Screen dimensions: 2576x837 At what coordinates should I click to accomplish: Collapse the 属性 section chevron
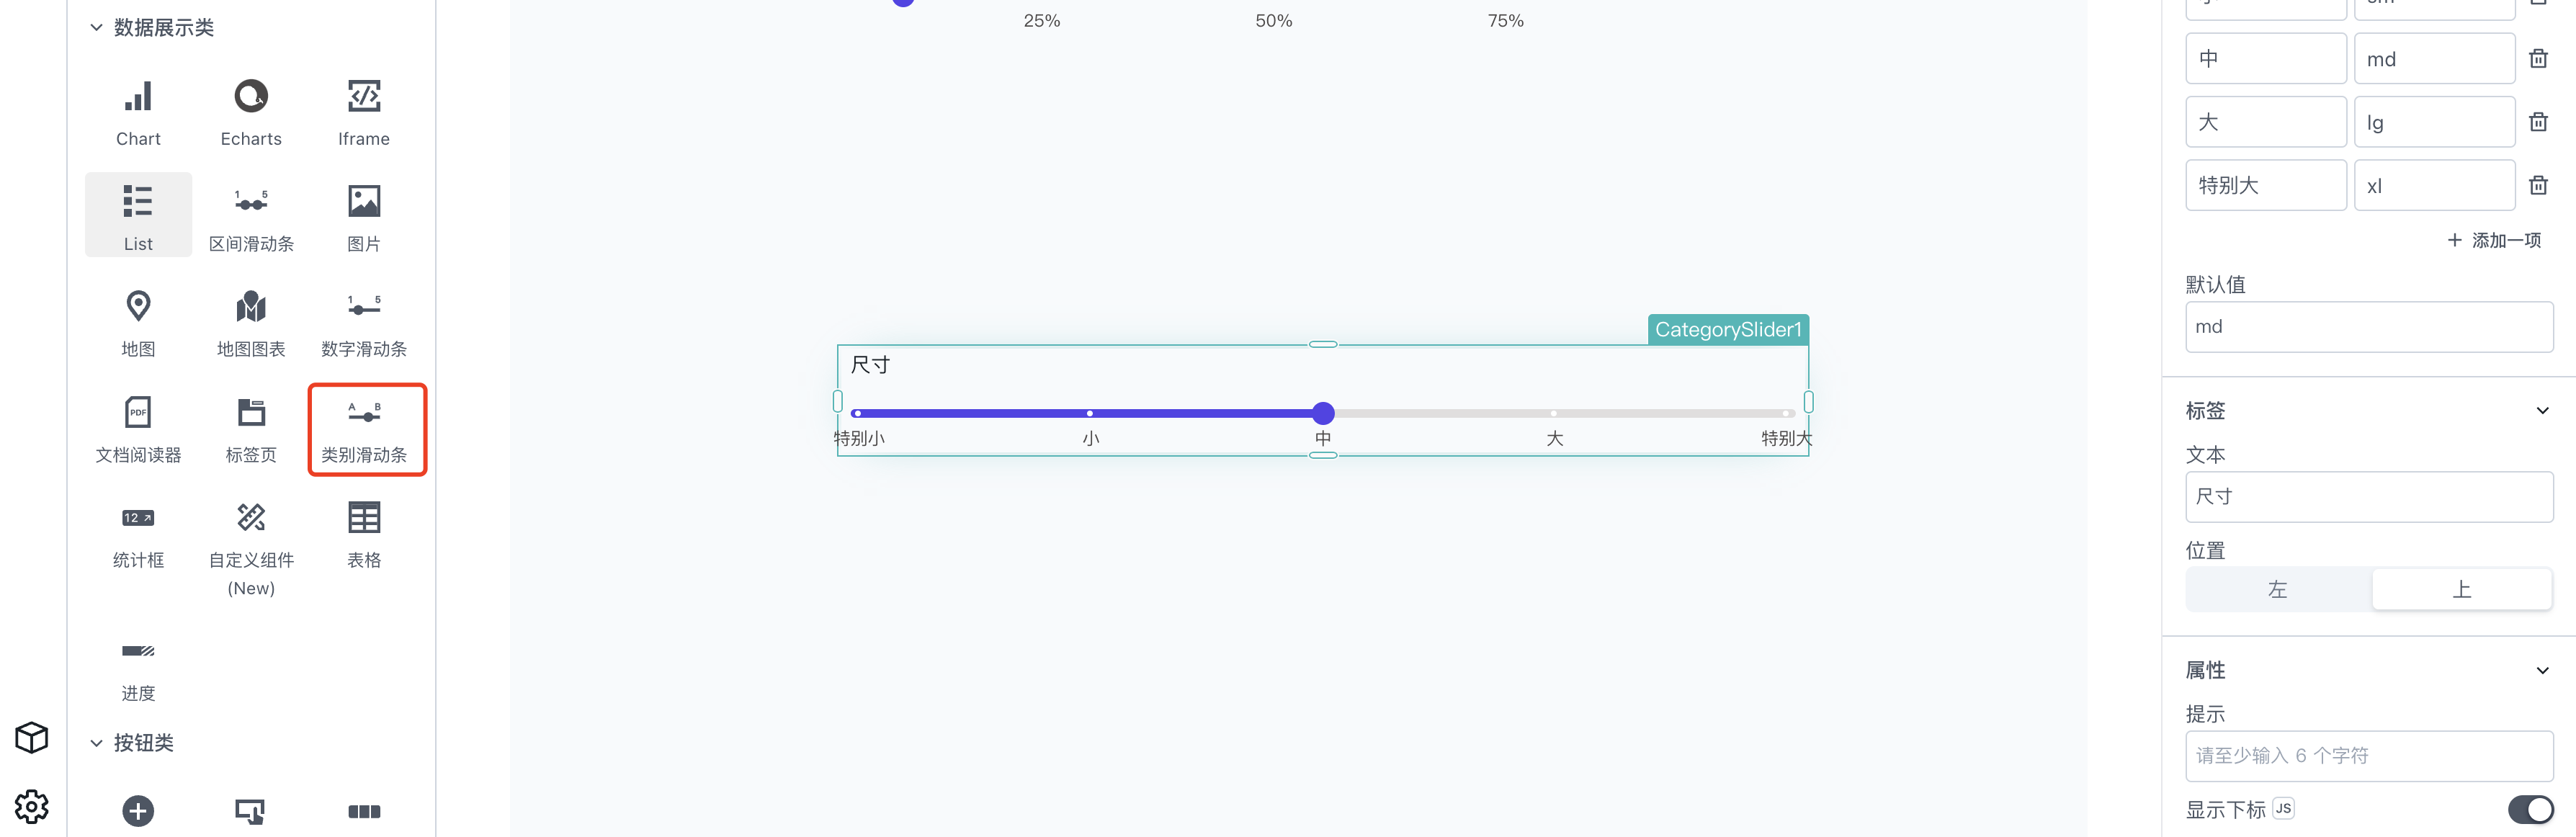[x=2542, y=670]
